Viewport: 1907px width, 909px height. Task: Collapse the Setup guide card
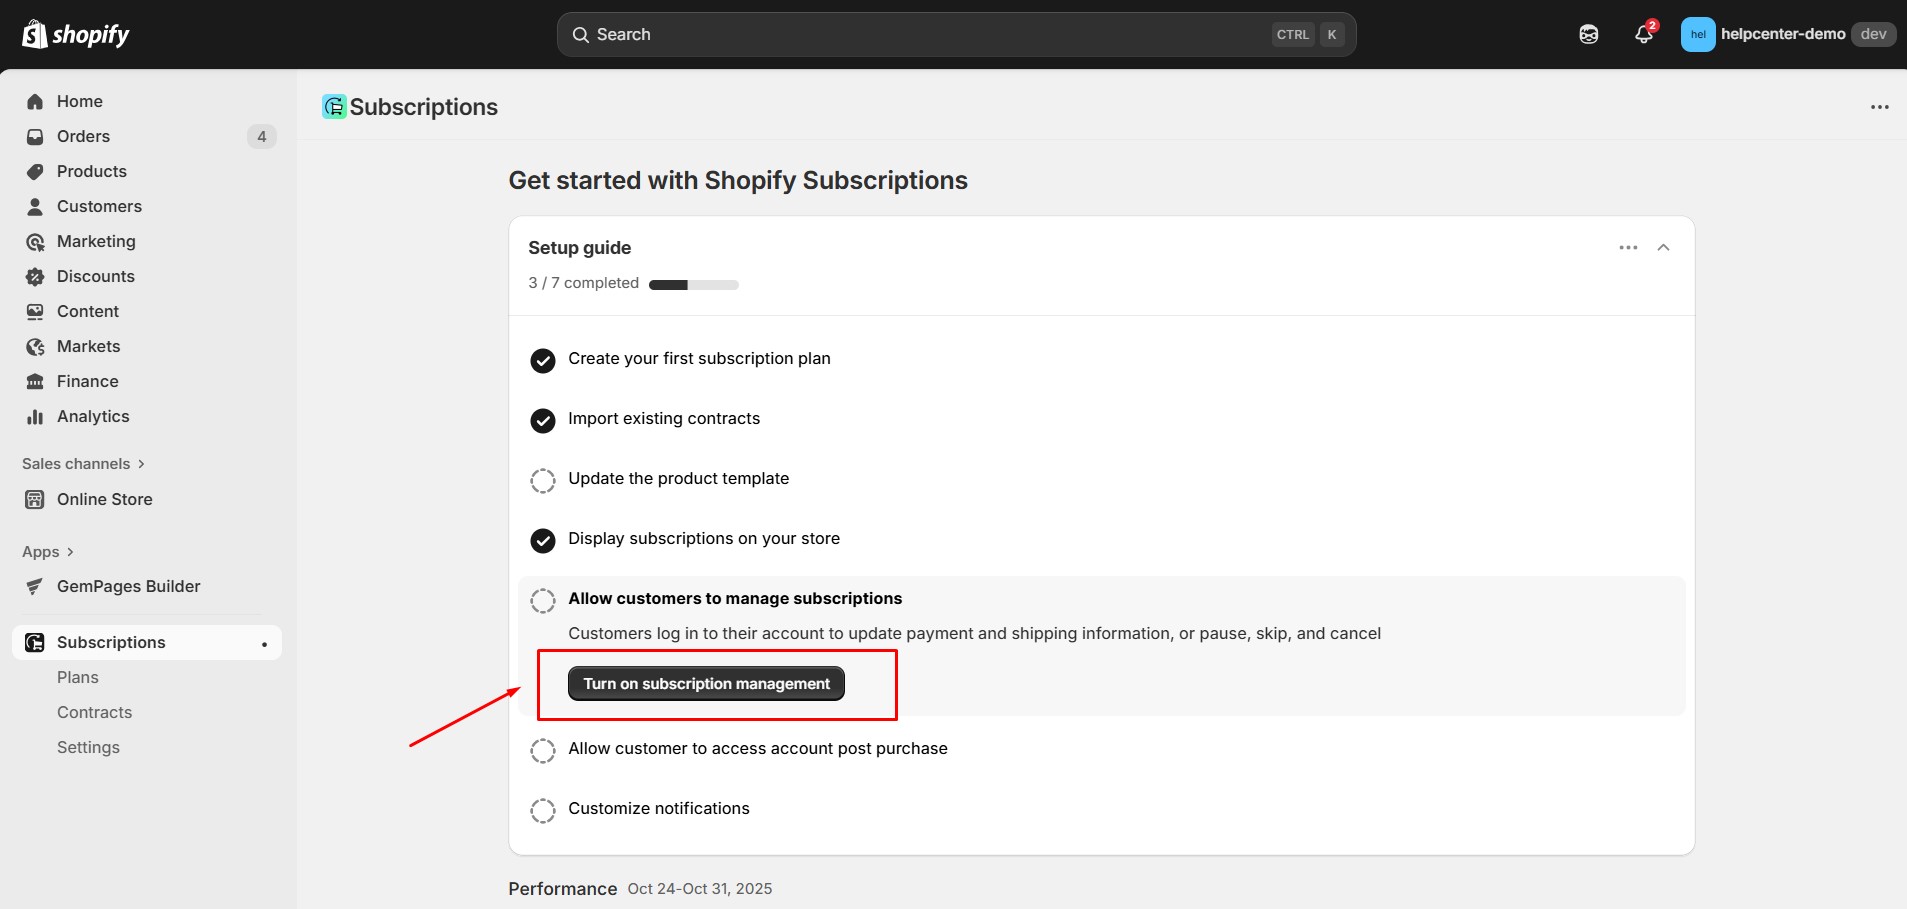pyautogui.click(x=1663, y=247)
